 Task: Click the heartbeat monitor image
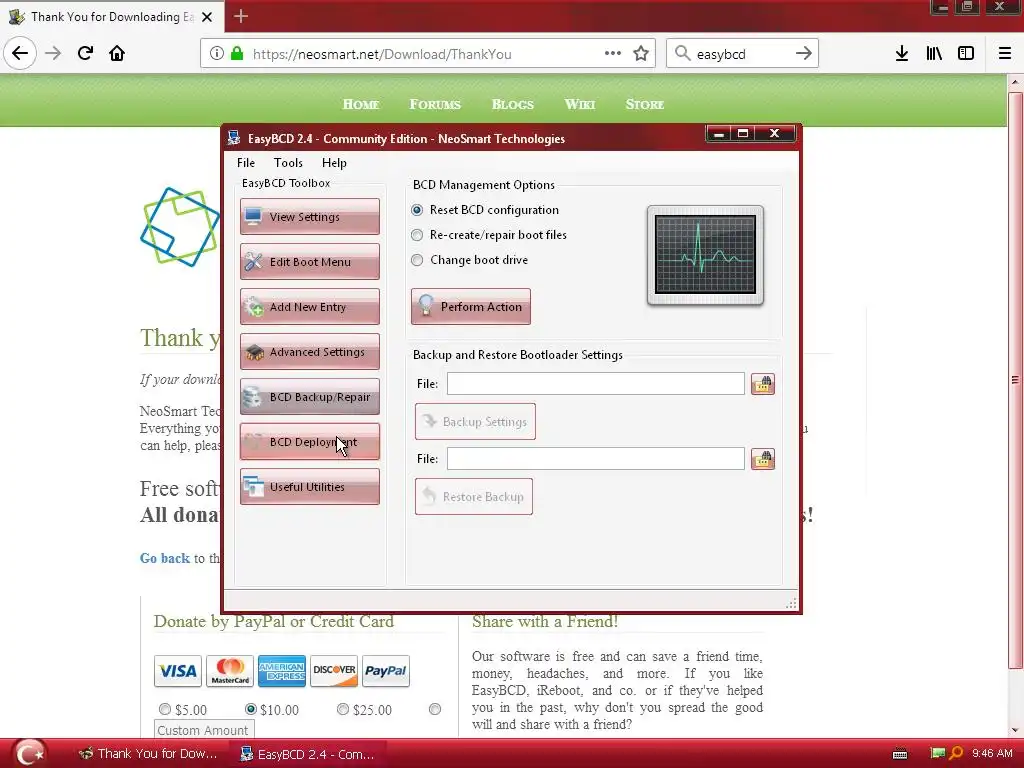pyautogui.click(x=705, y=255)
